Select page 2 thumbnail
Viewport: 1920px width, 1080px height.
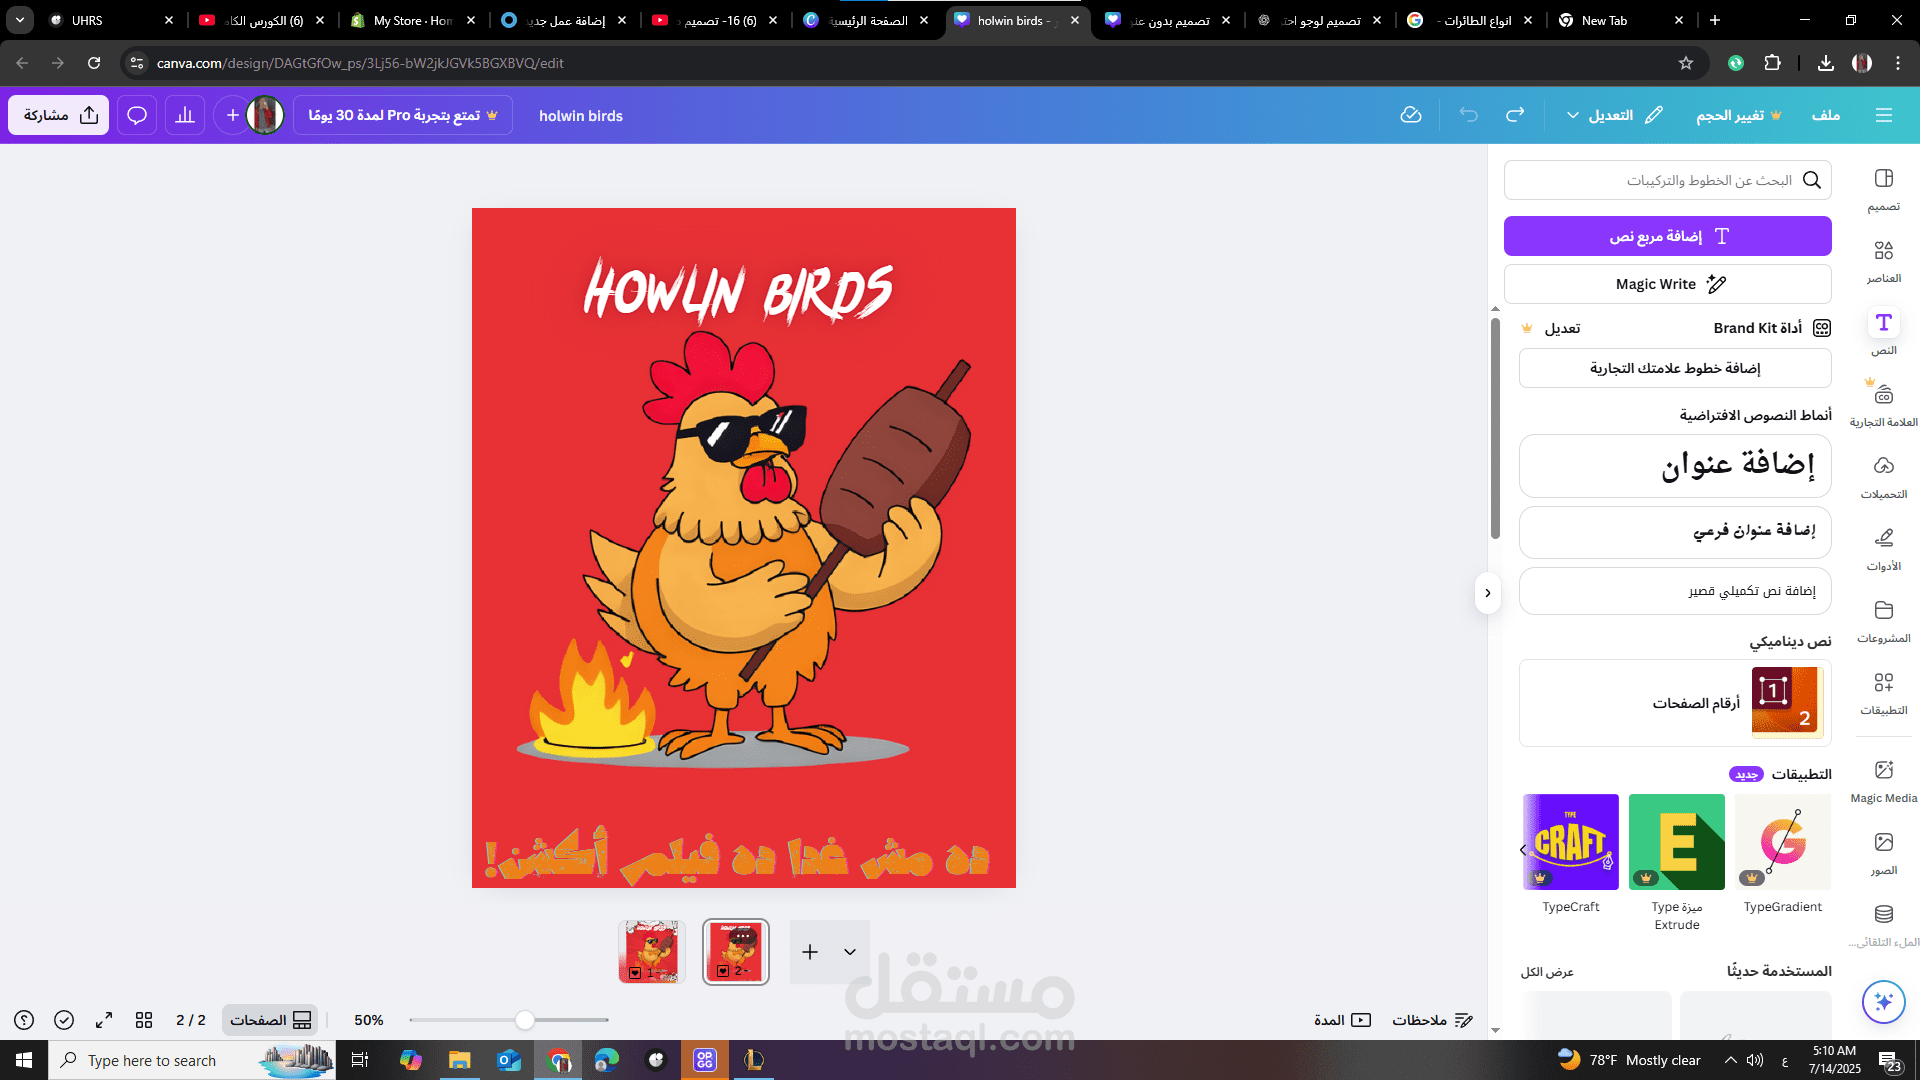pos(736,952)
